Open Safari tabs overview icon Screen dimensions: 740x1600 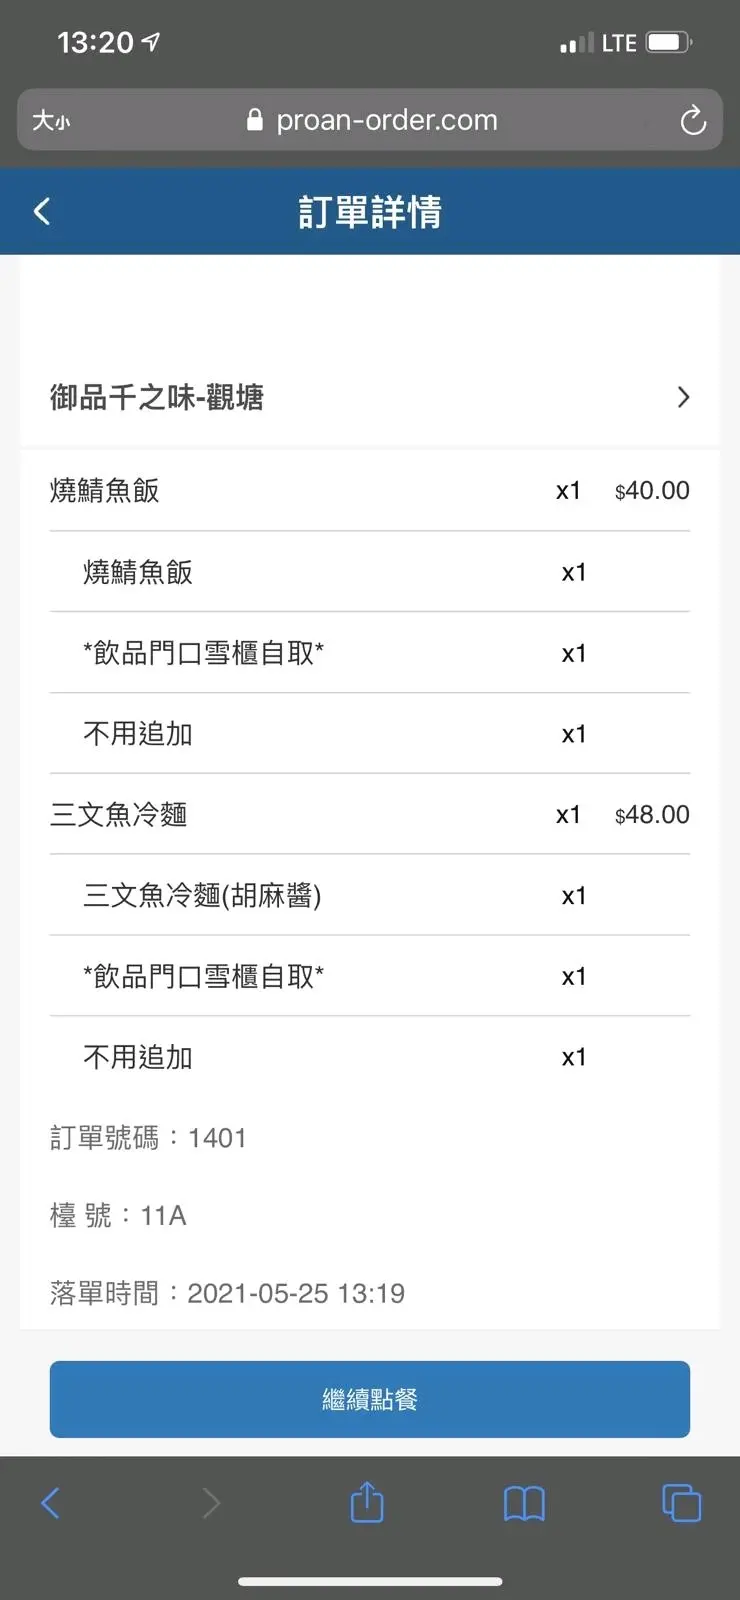[681, 1503]
